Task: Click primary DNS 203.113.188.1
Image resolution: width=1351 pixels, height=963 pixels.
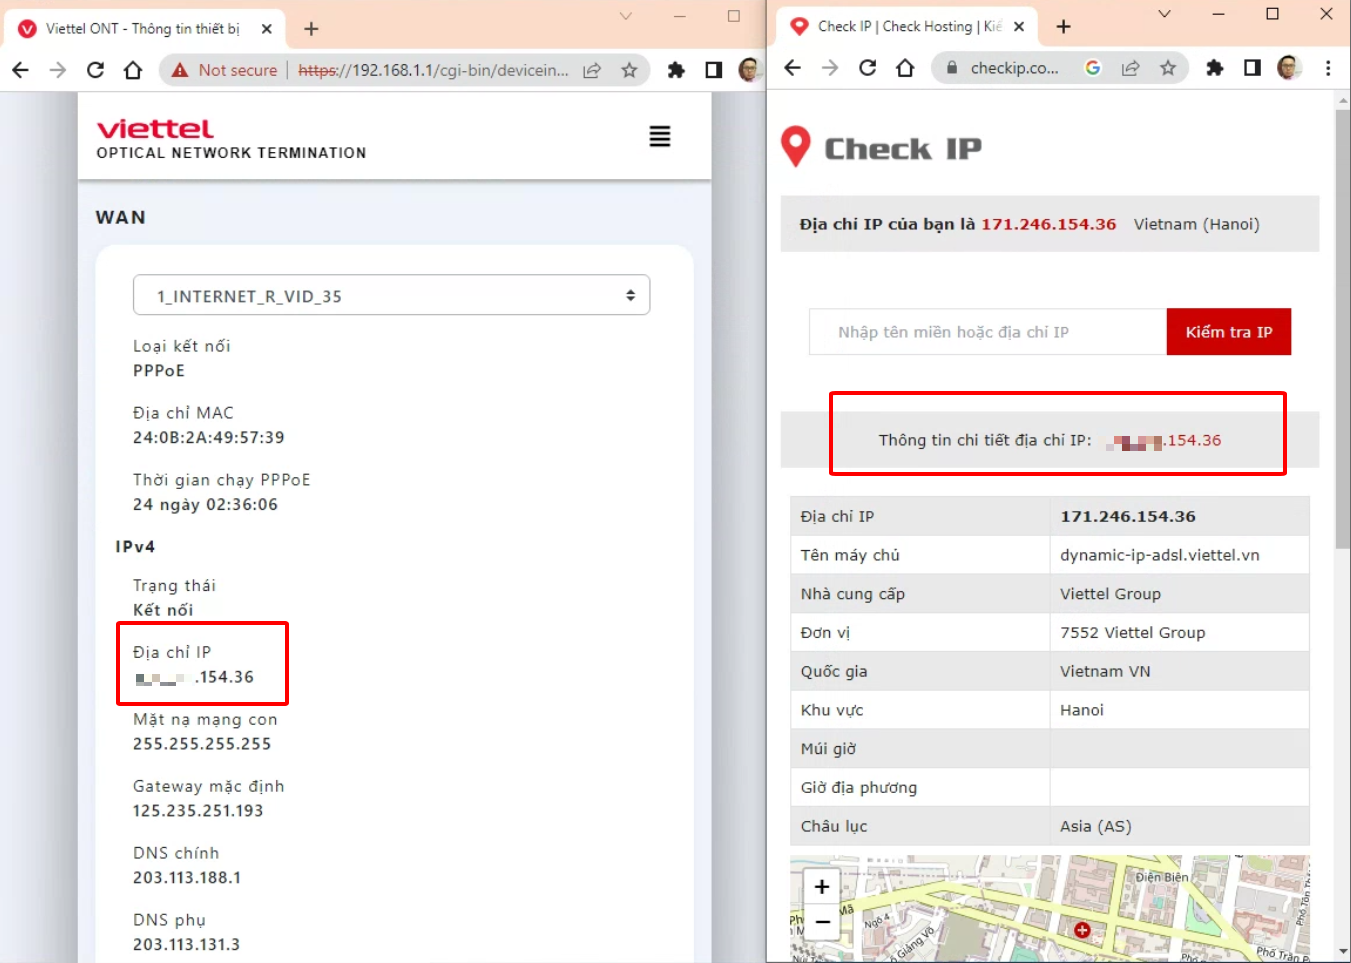Action: pos(187,878)
